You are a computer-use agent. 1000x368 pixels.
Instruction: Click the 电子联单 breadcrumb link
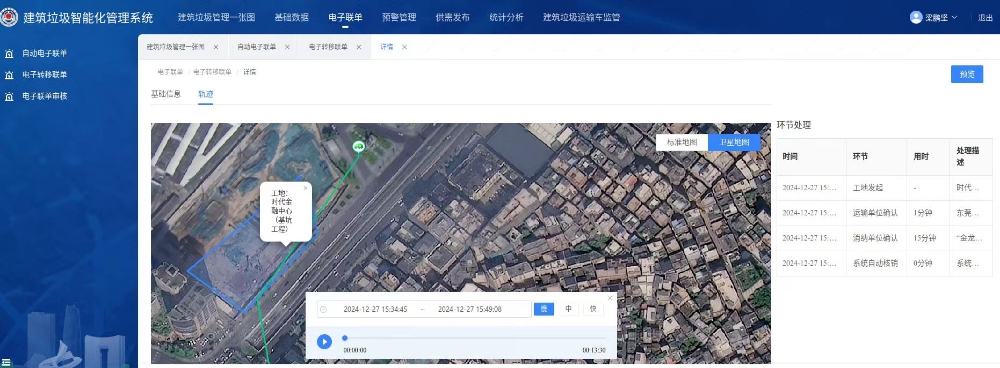coord(170,73)
